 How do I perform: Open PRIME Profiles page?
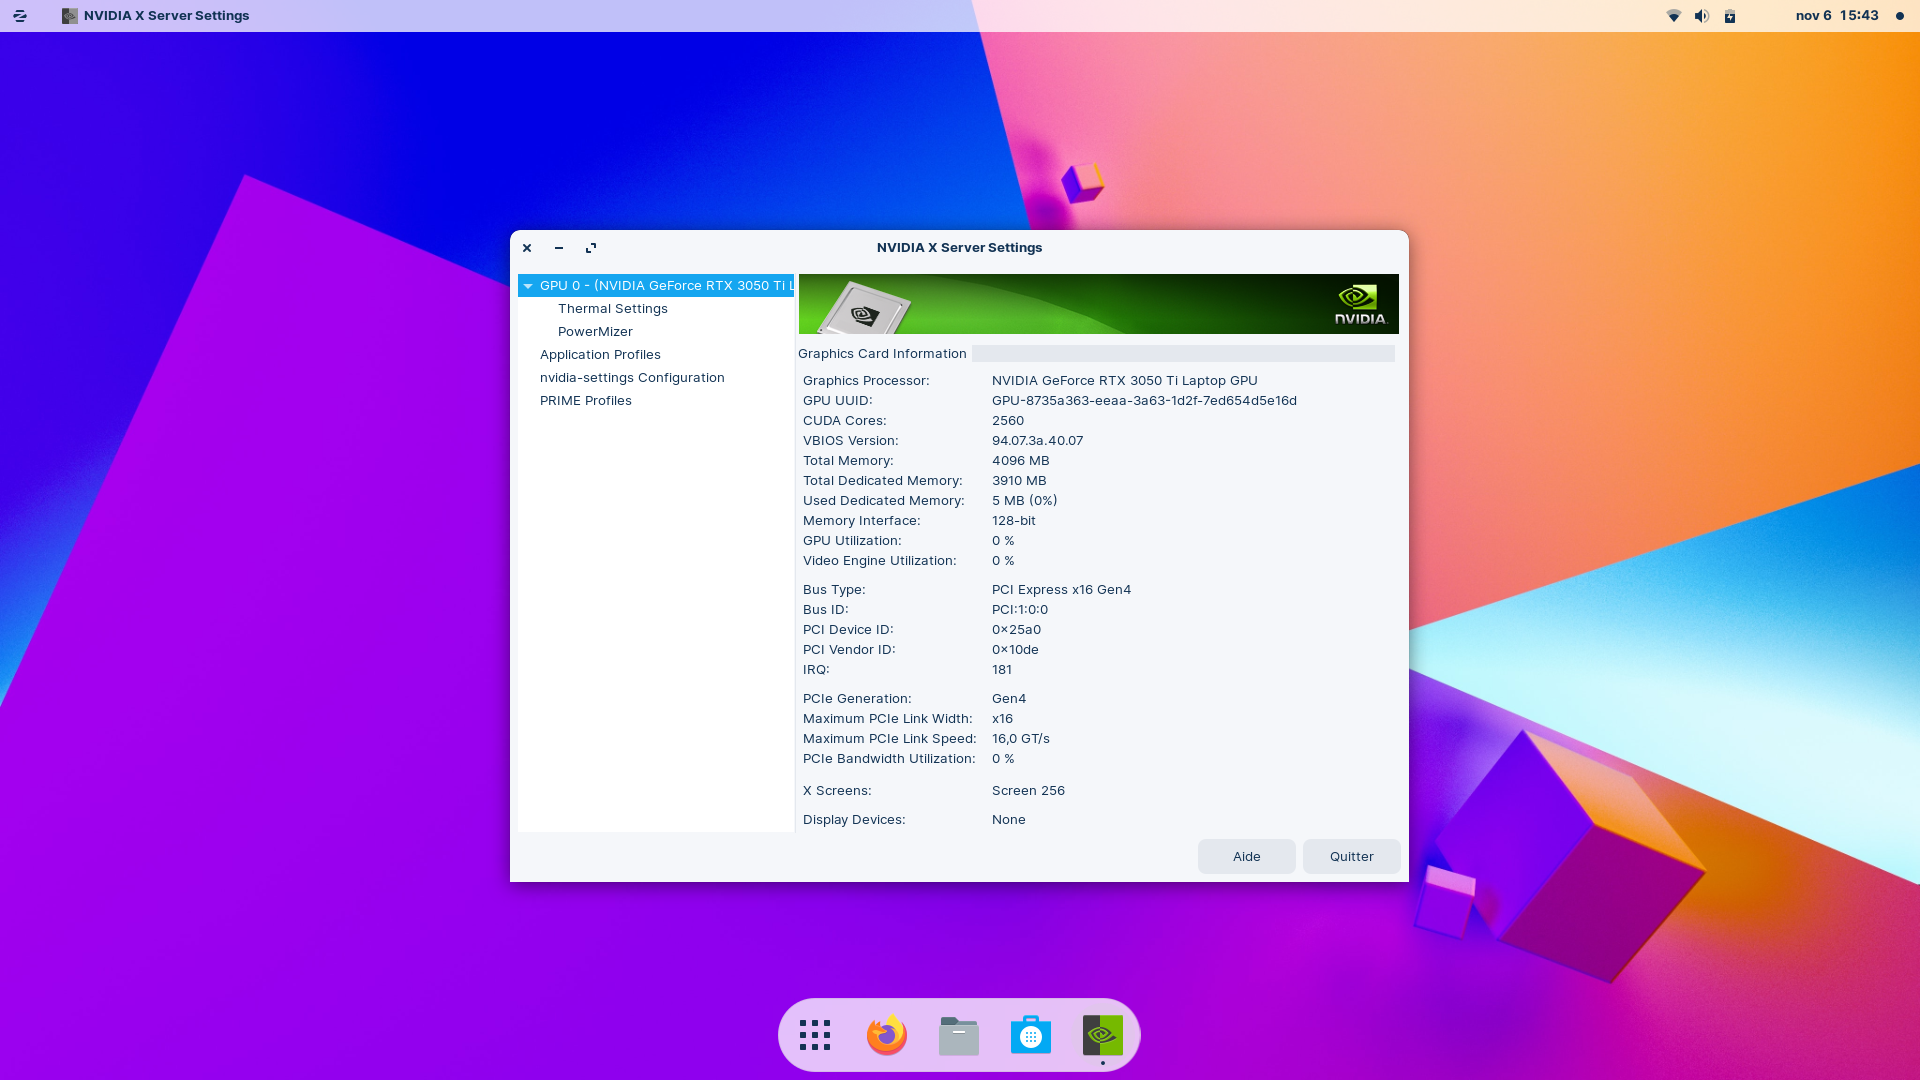(585, 401)
